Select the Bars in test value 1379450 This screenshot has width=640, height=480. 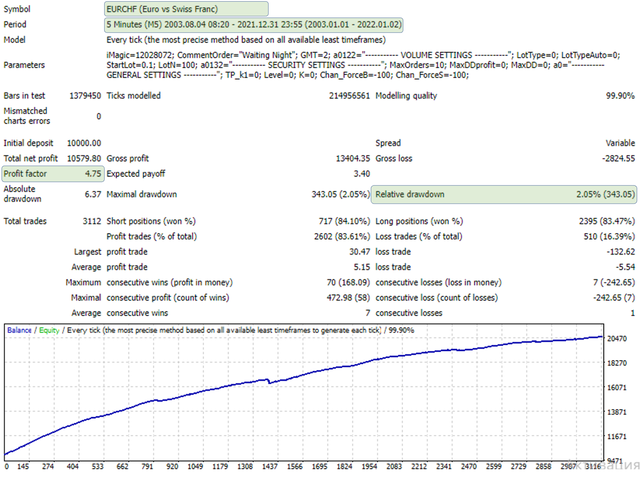tap(85, 96)
